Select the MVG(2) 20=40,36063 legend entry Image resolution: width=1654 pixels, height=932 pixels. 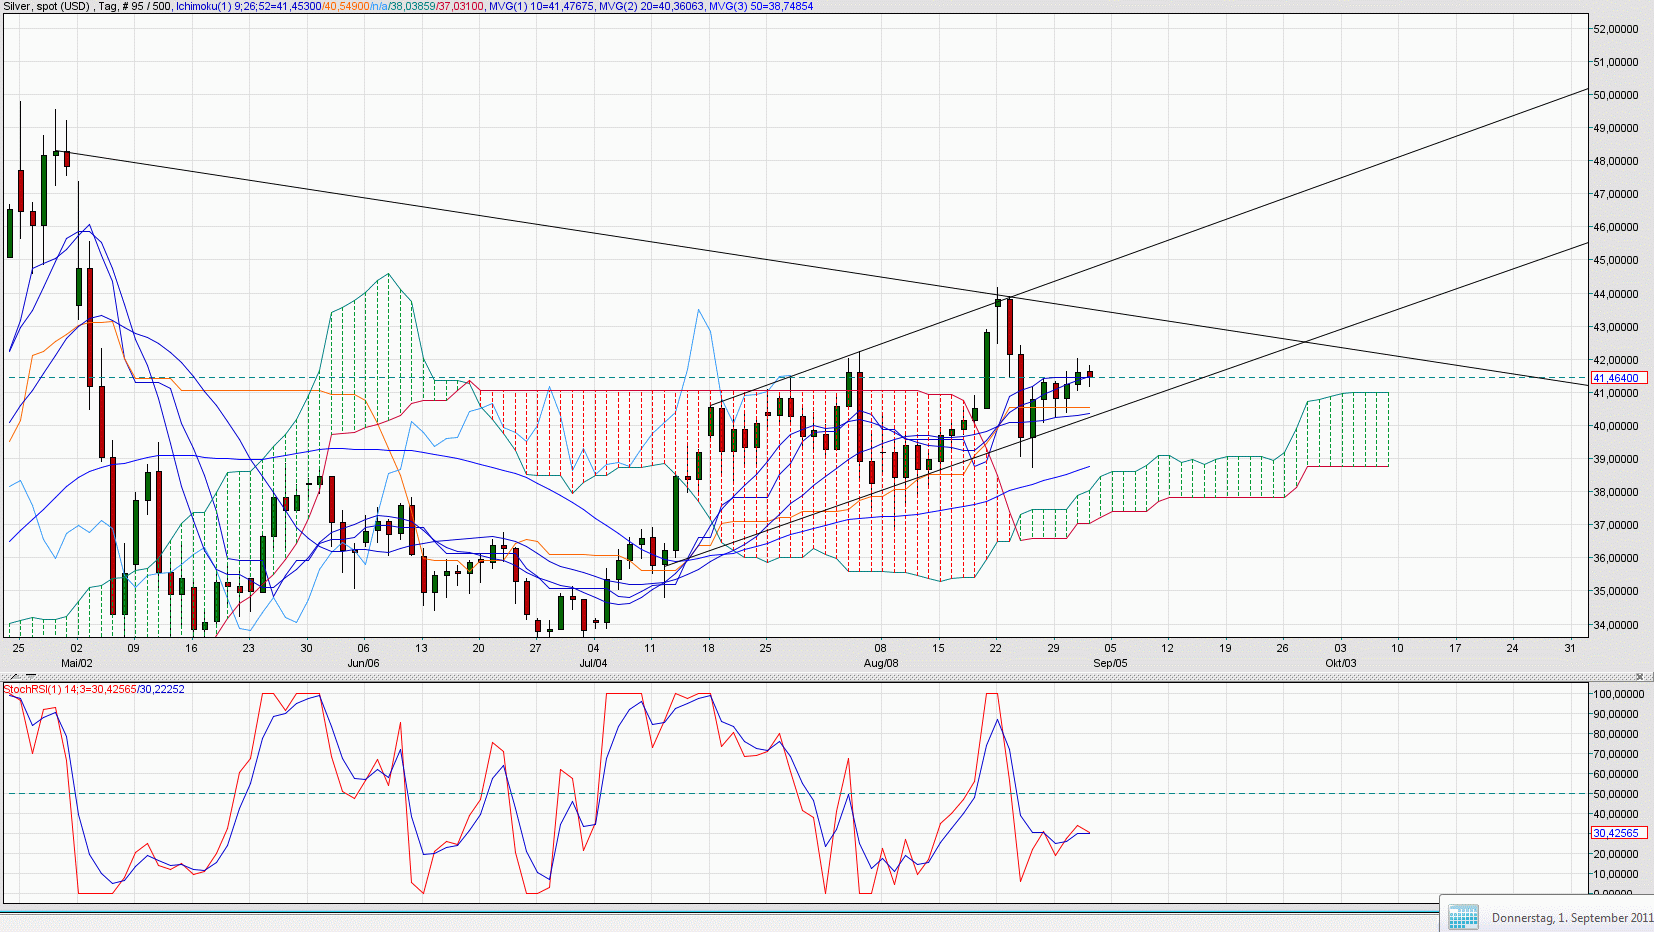[651, 6]
